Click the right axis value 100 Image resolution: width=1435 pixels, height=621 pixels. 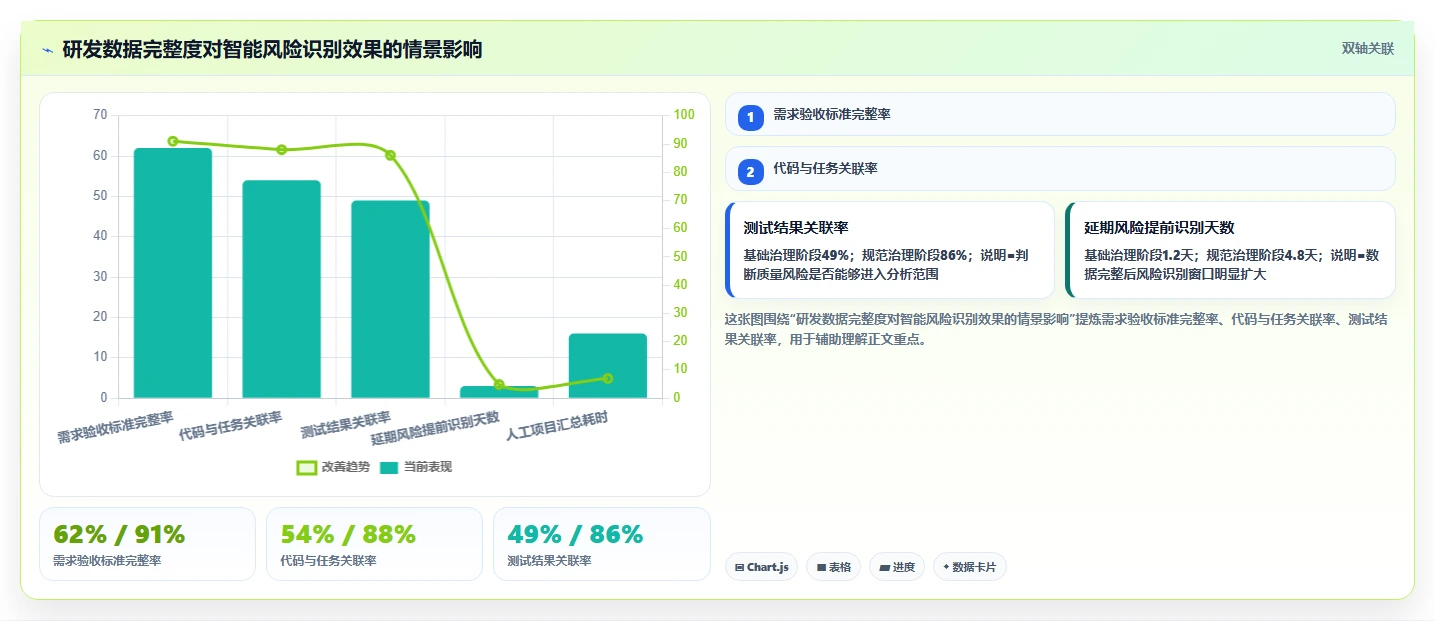click(684, 115)
